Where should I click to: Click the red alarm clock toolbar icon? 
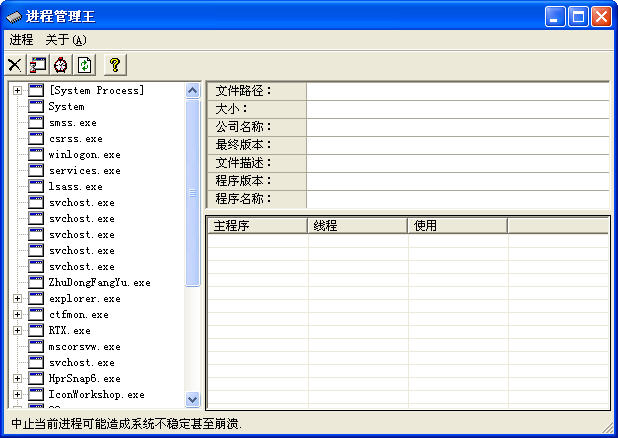61,65
